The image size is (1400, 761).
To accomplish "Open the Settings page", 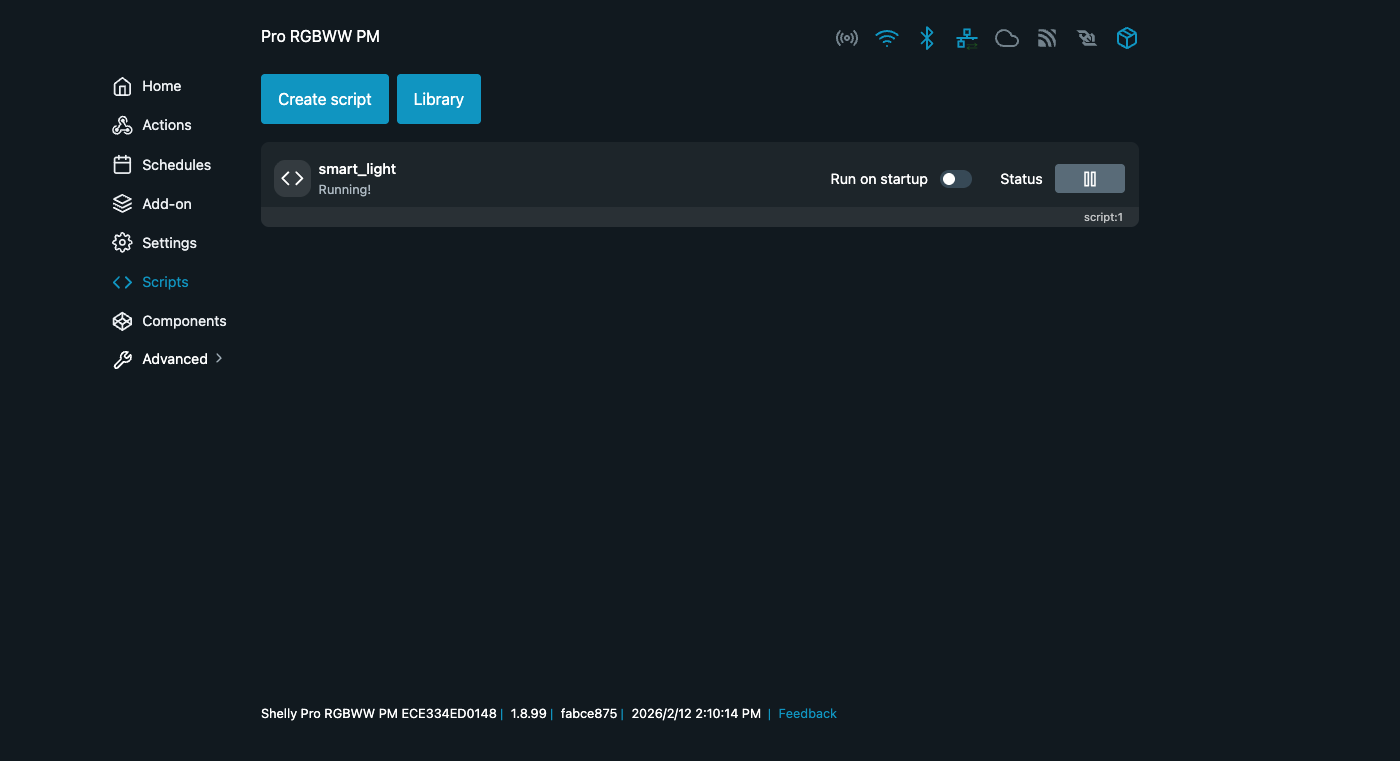I will click(x=169, y=243).
